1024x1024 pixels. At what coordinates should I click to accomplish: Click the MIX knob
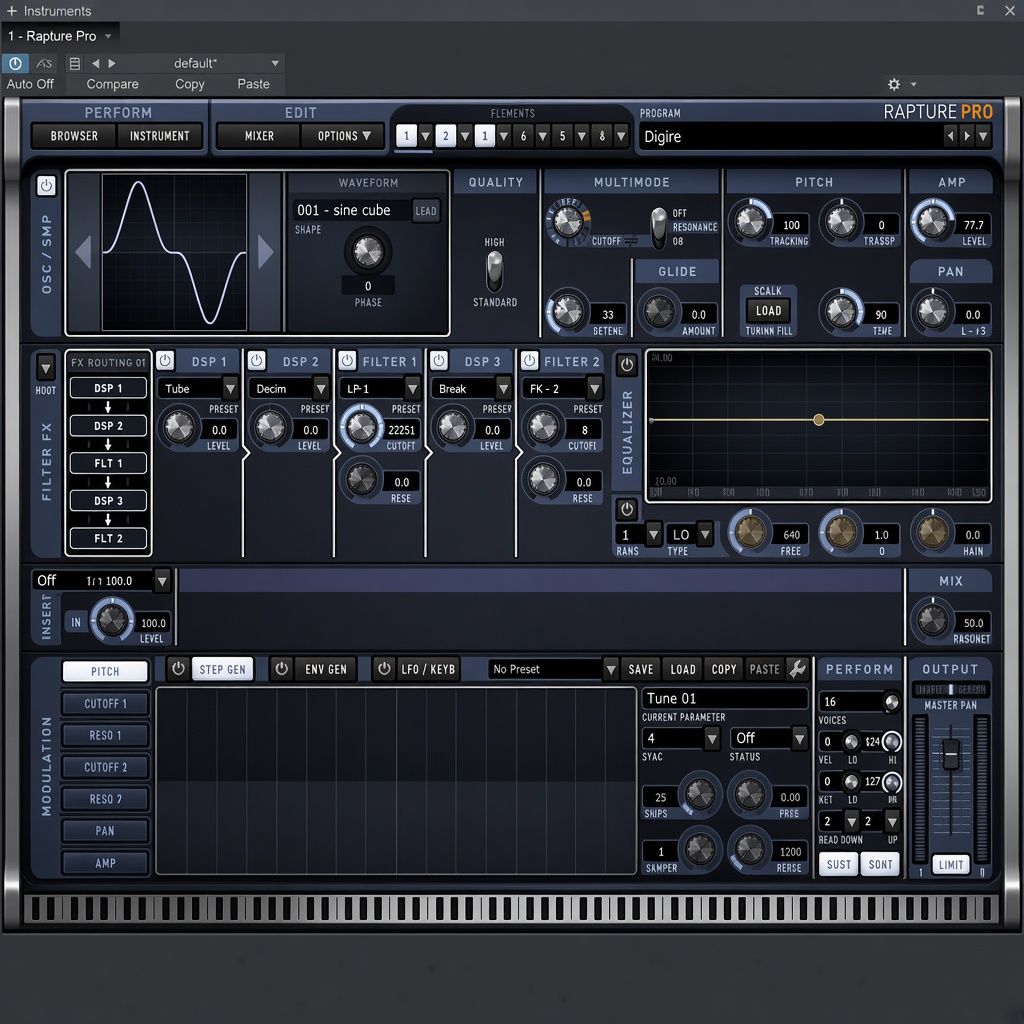[932, 619]
